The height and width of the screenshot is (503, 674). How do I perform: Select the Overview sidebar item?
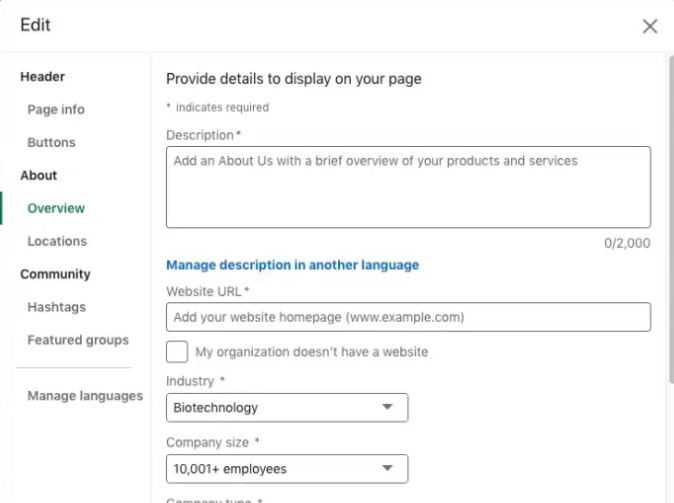point(56,208)
